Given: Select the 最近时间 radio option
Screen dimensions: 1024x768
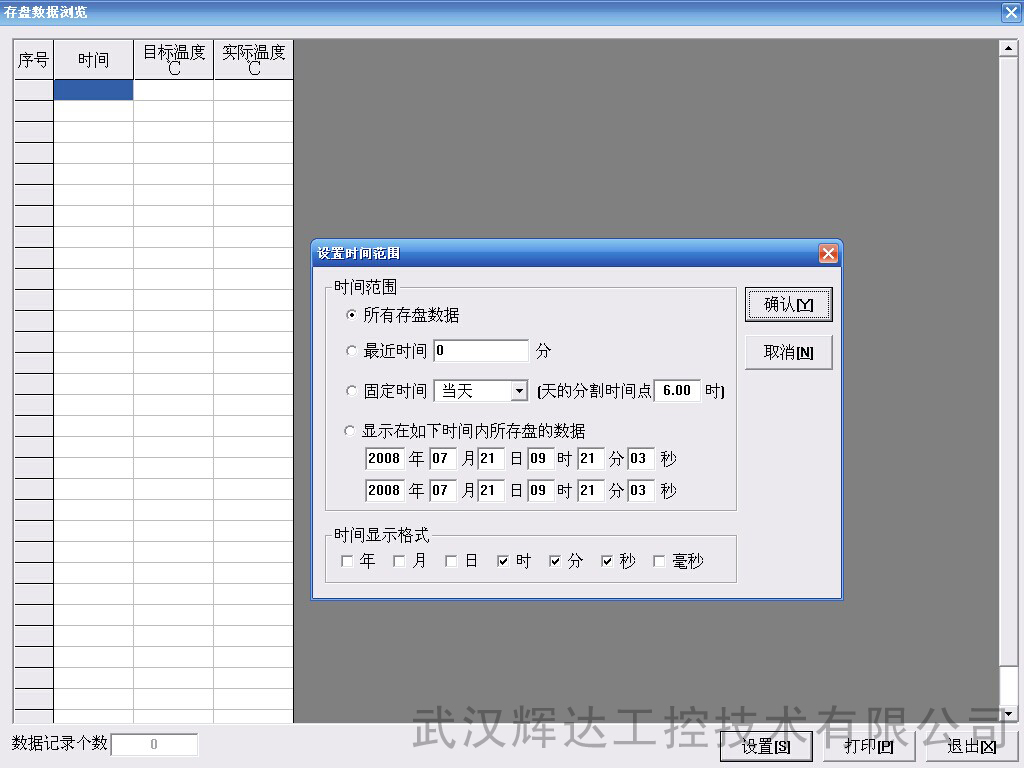Looking at the screenshot, I should (x=351, y=351).
